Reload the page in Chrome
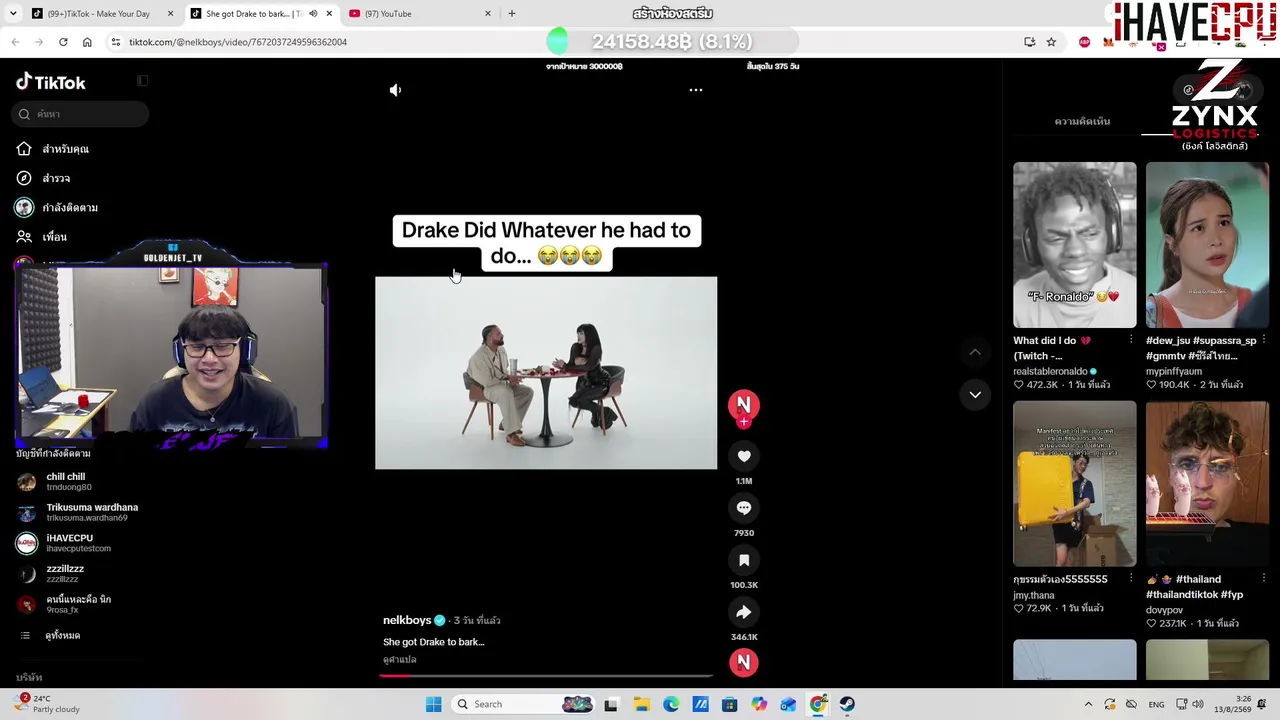The width and height of the screenshot is (1280, 720). pyautogui.click(x=63, y=42)
